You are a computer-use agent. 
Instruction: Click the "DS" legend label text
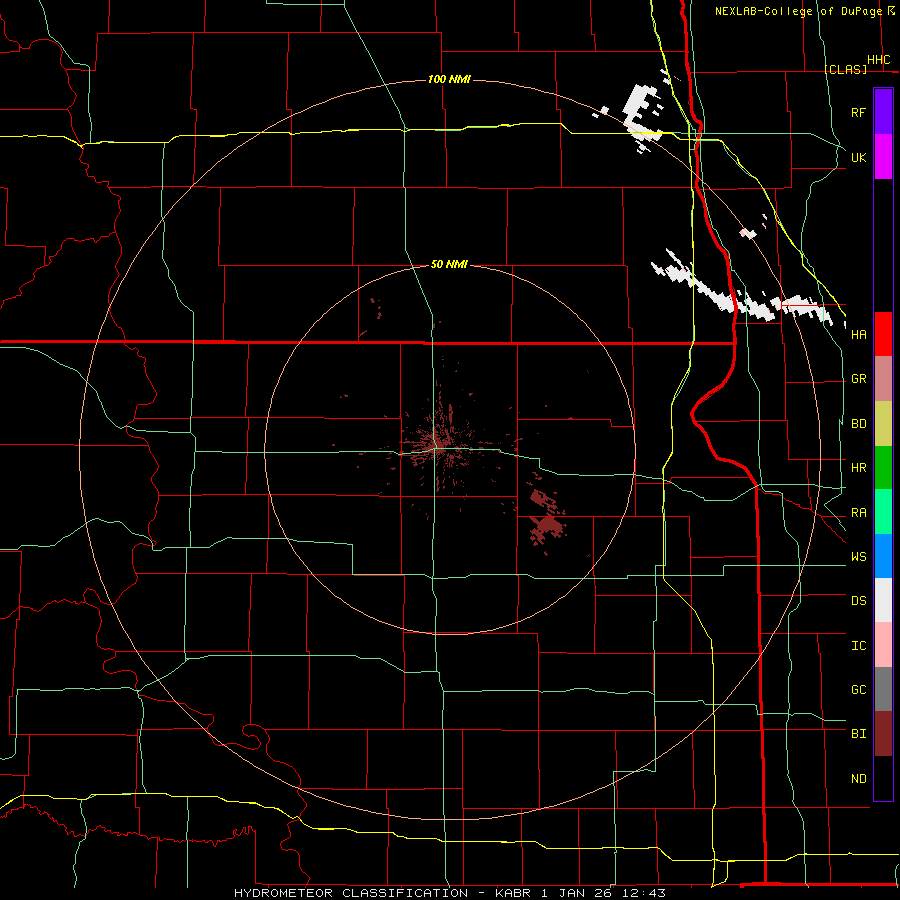858,601
